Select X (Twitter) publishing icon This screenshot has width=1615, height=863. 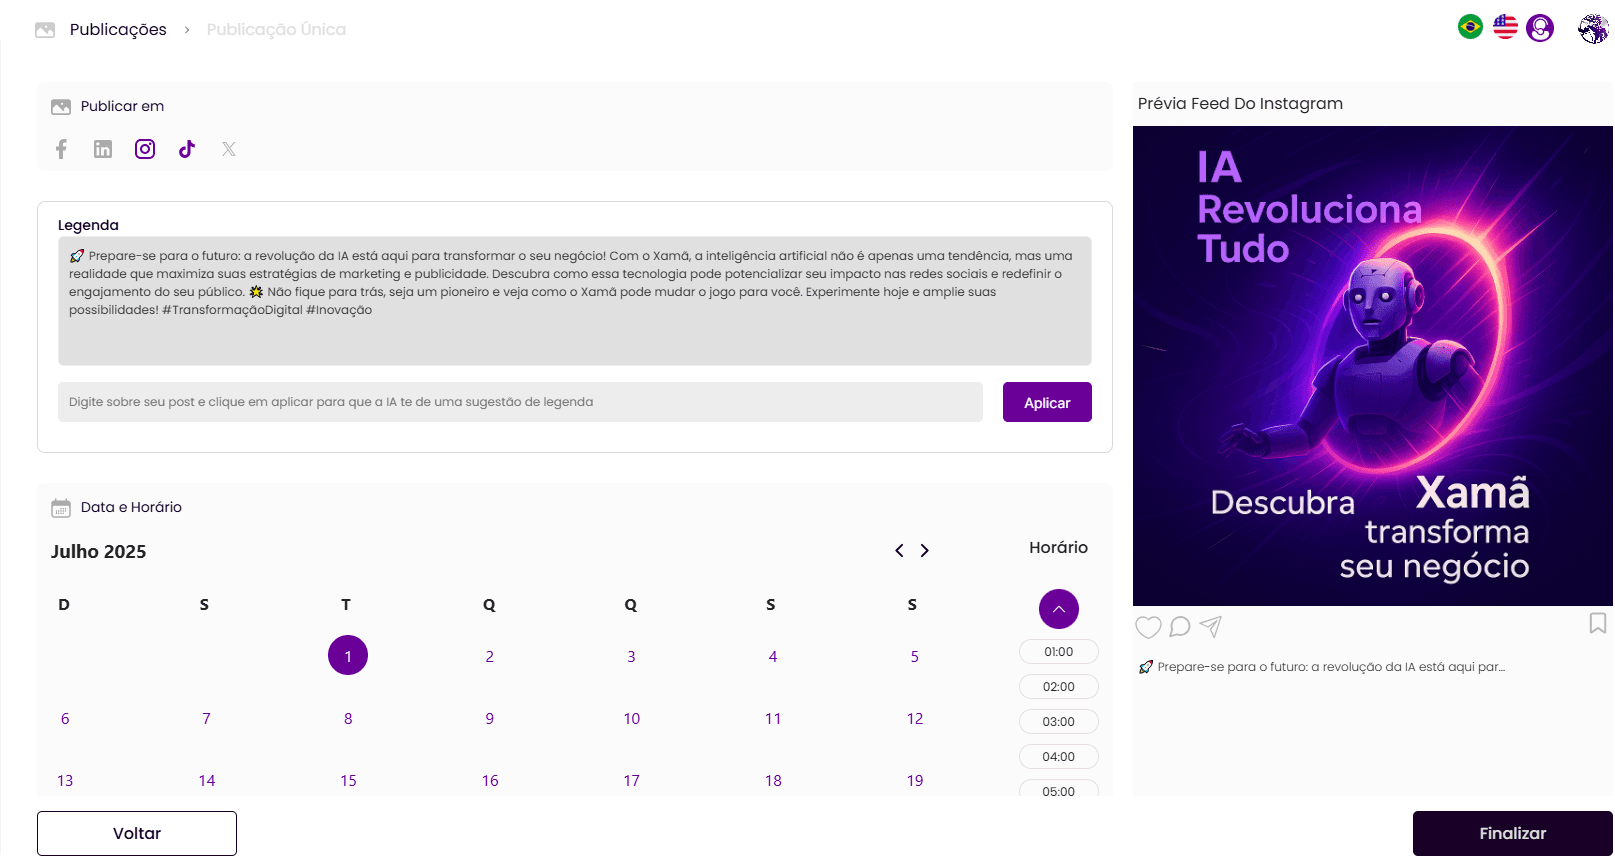(229, 149)
